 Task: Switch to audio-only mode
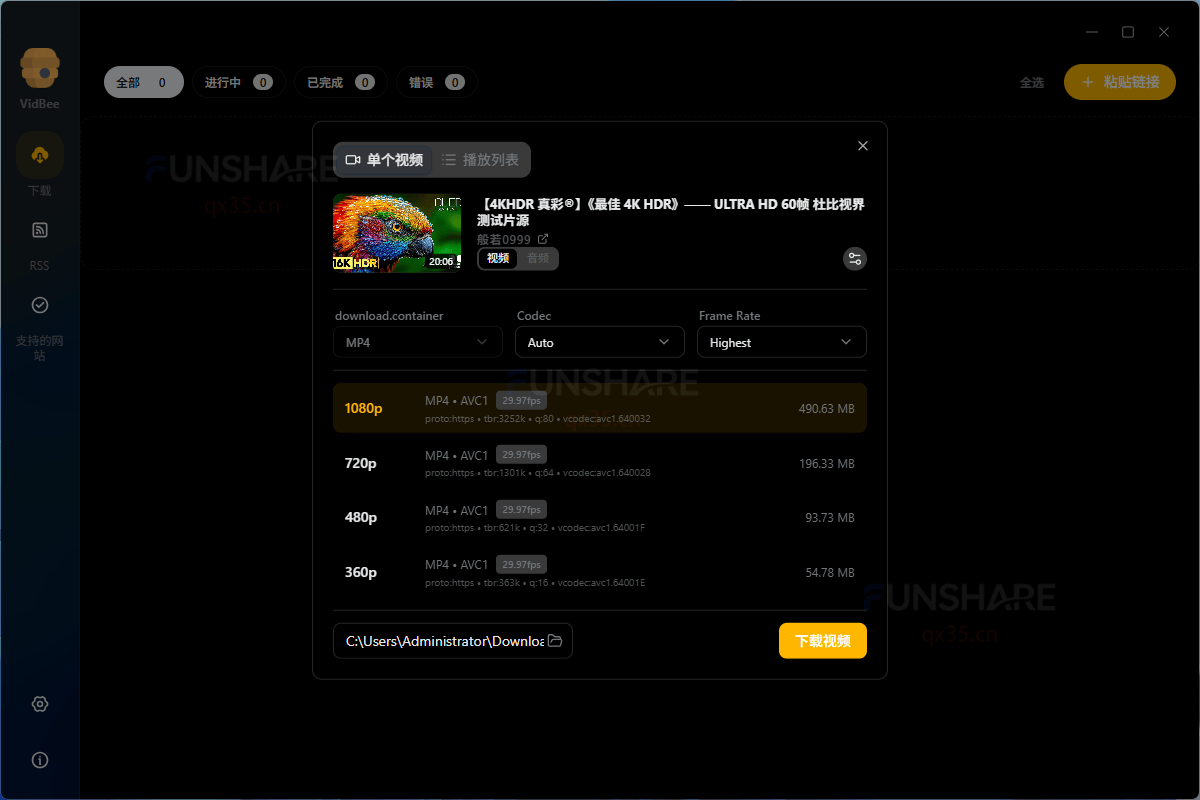click(x=538, y=259)
